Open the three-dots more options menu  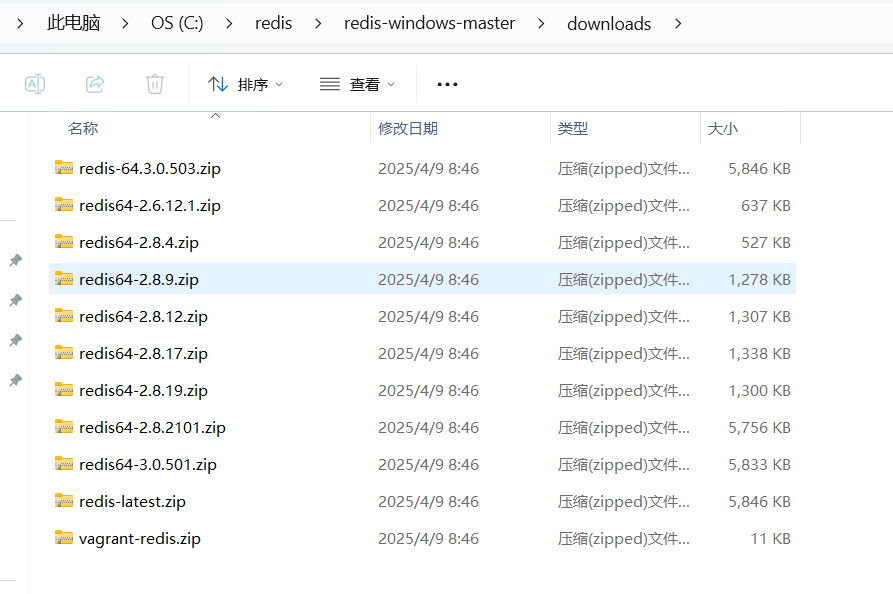coord(447,84)
